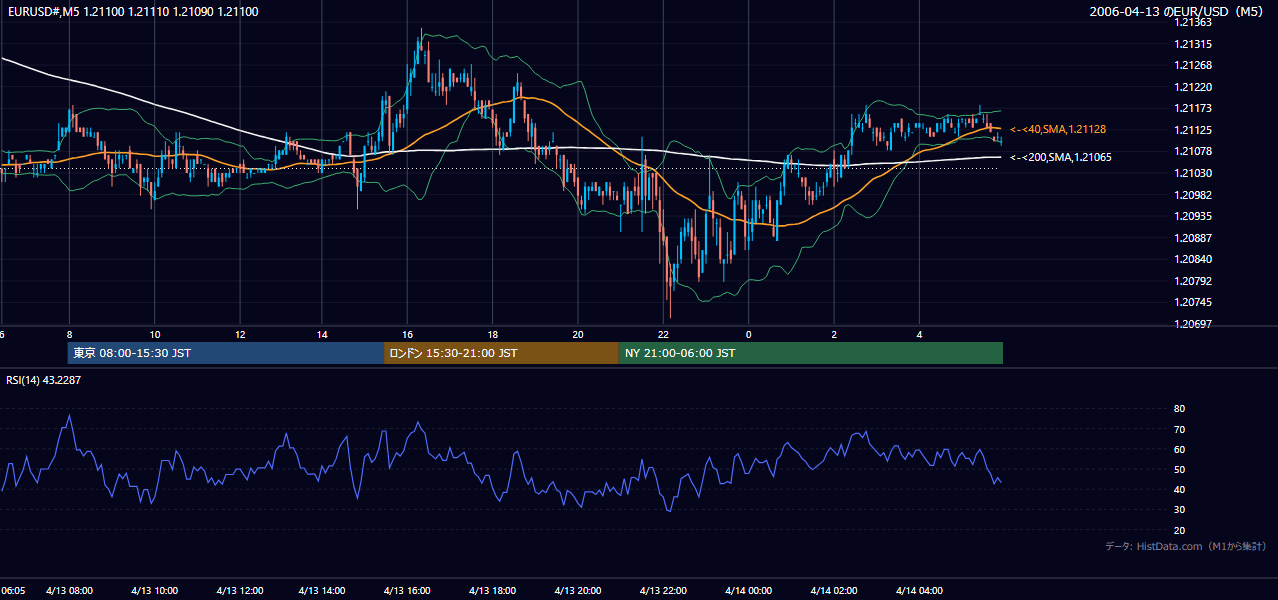The width and height of the screenshot is (1278, 600).
Task: Click the 4/13 12:00 time axis label
Action: 239,590
